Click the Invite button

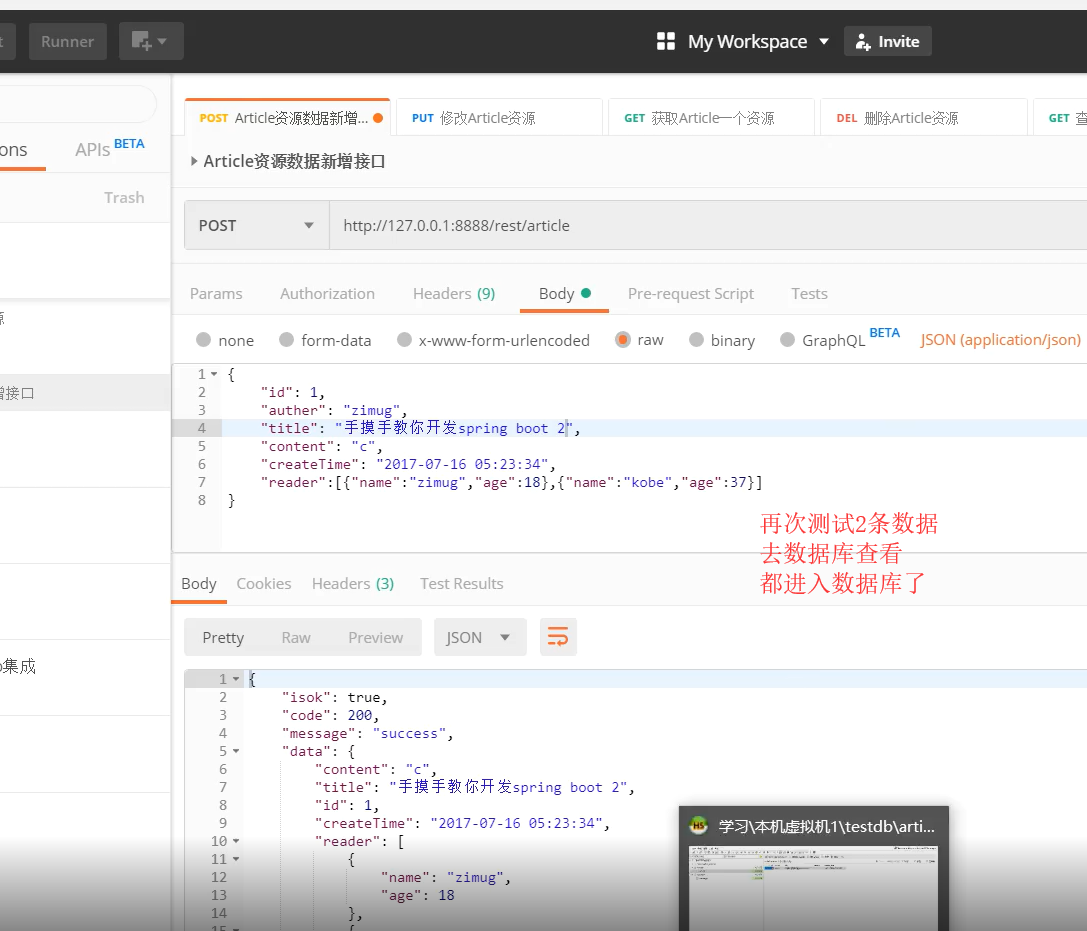(887, 42)
